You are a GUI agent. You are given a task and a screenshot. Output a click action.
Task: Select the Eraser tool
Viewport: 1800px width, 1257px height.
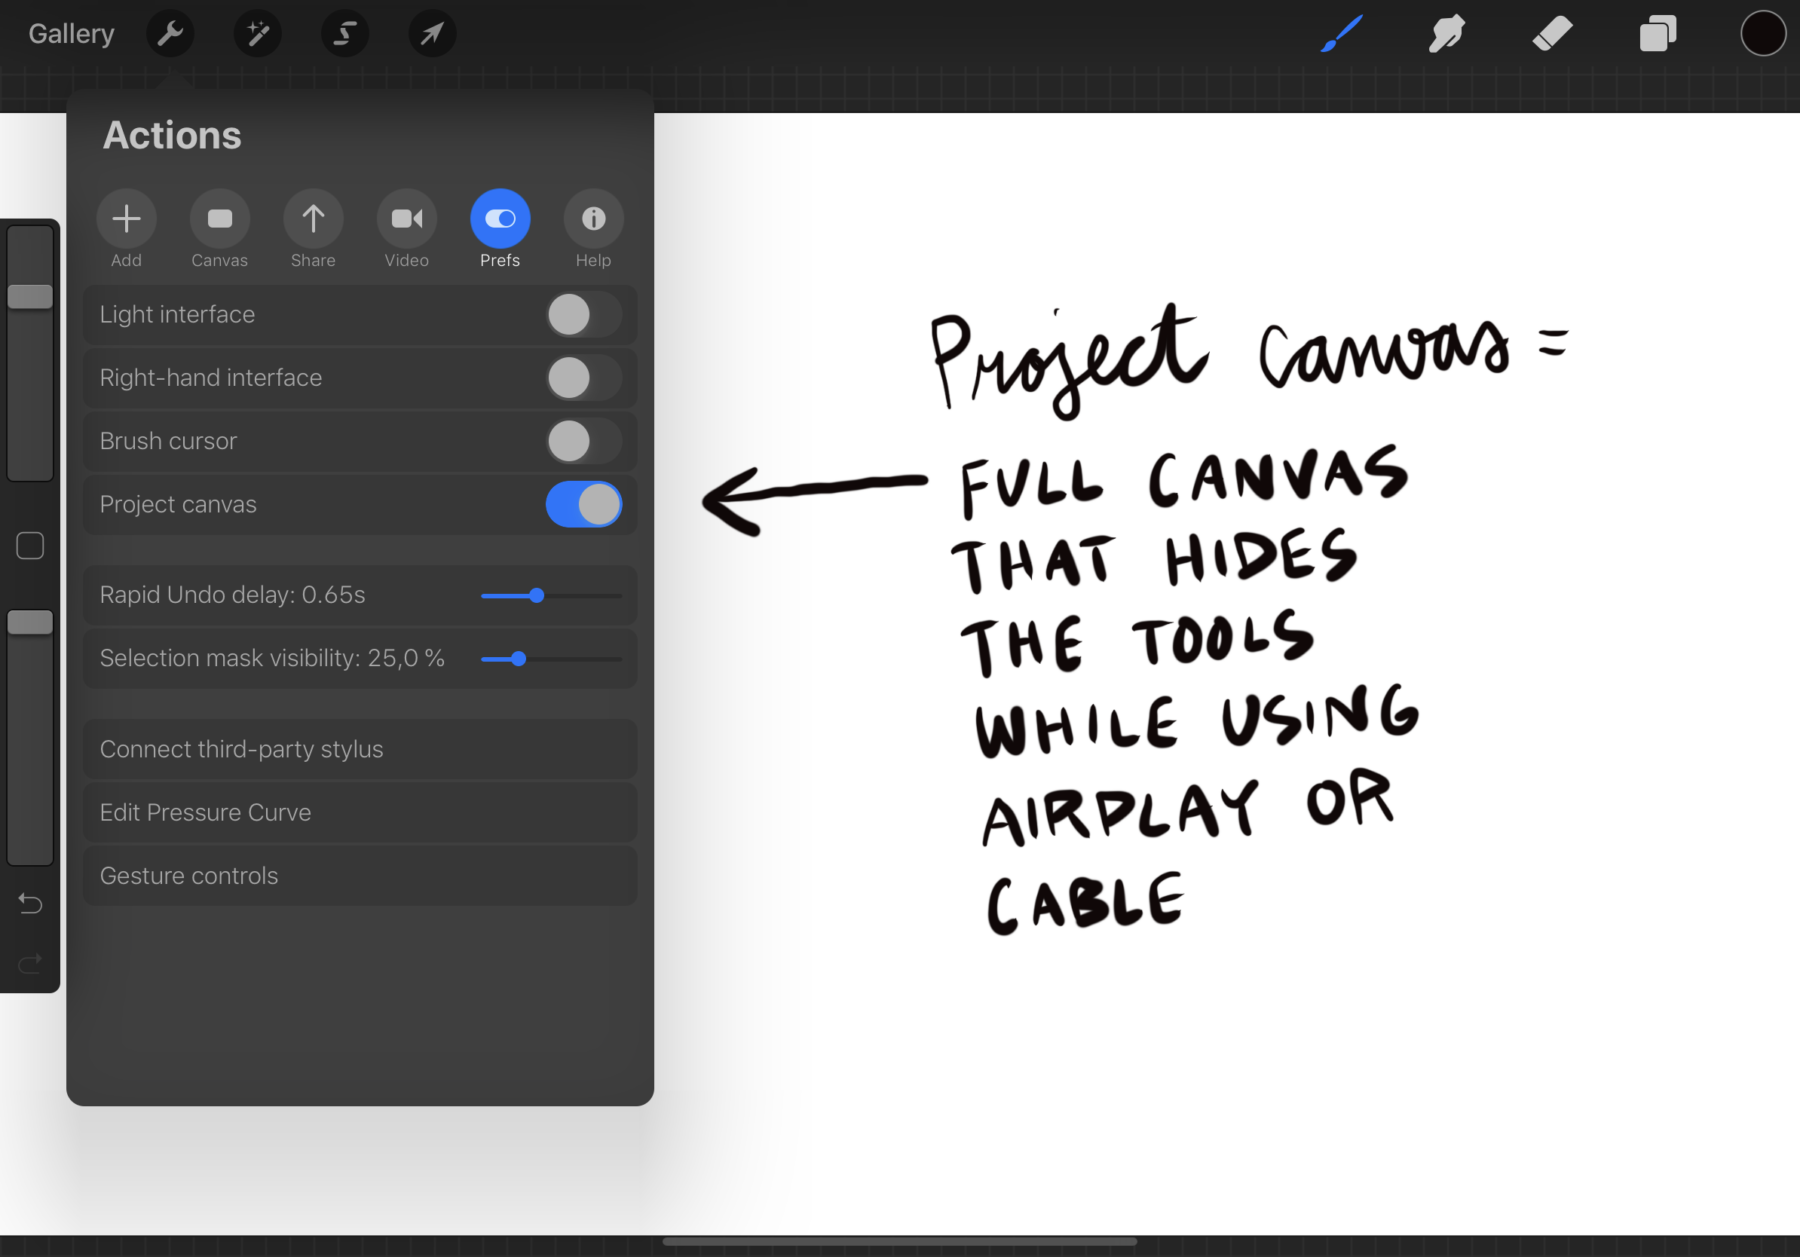(x=1552, y=34)
